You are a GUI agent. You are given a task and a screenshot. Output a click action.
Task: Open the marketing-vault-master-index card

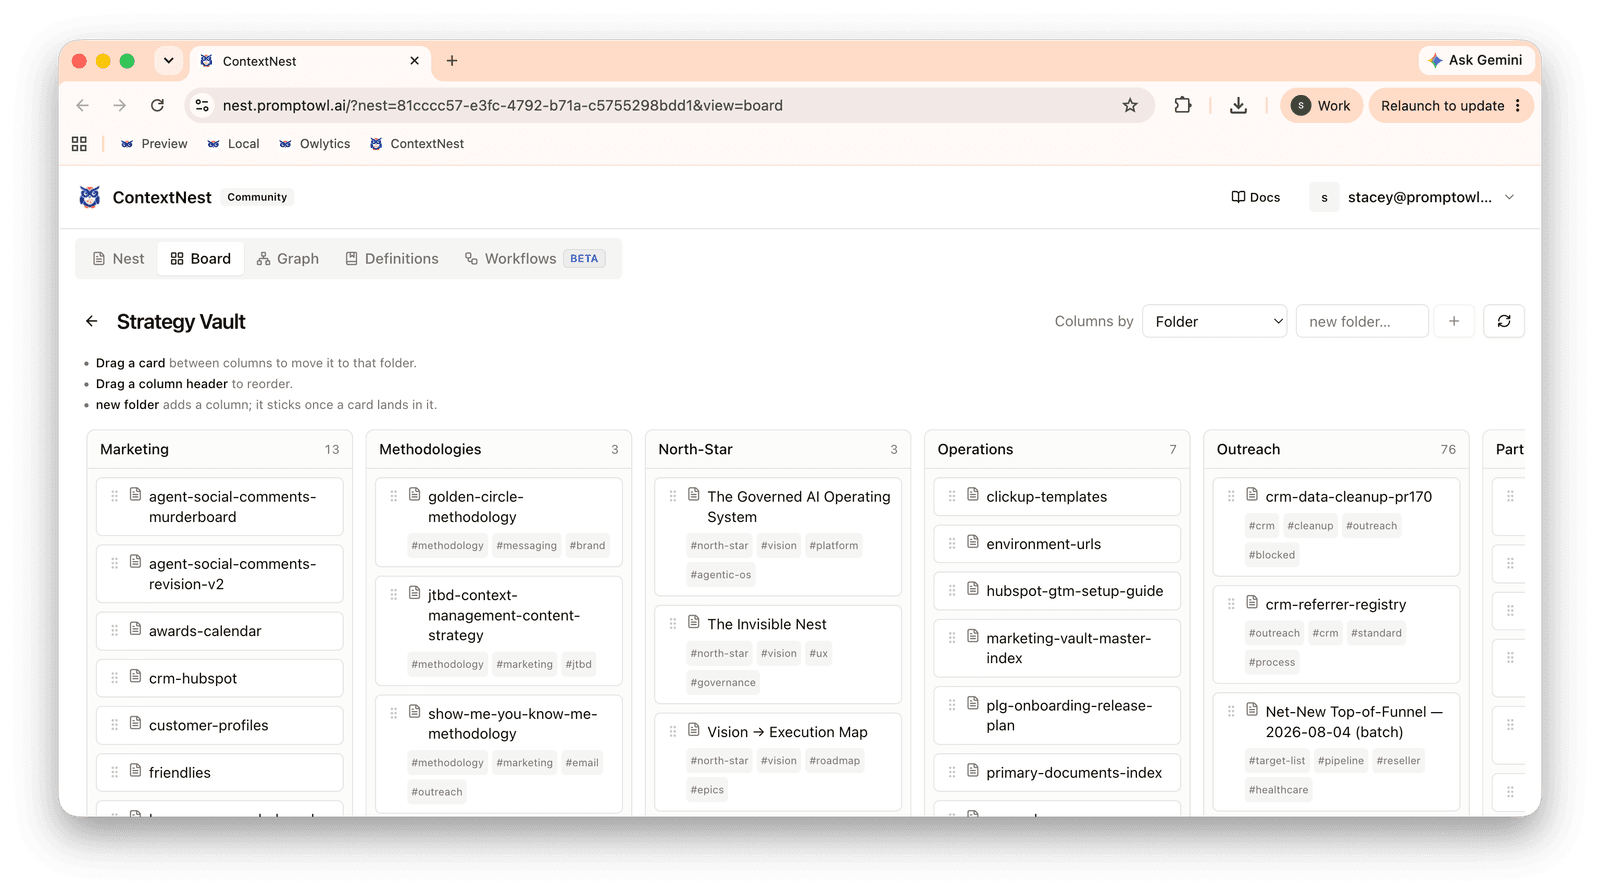click(1057, 648)
